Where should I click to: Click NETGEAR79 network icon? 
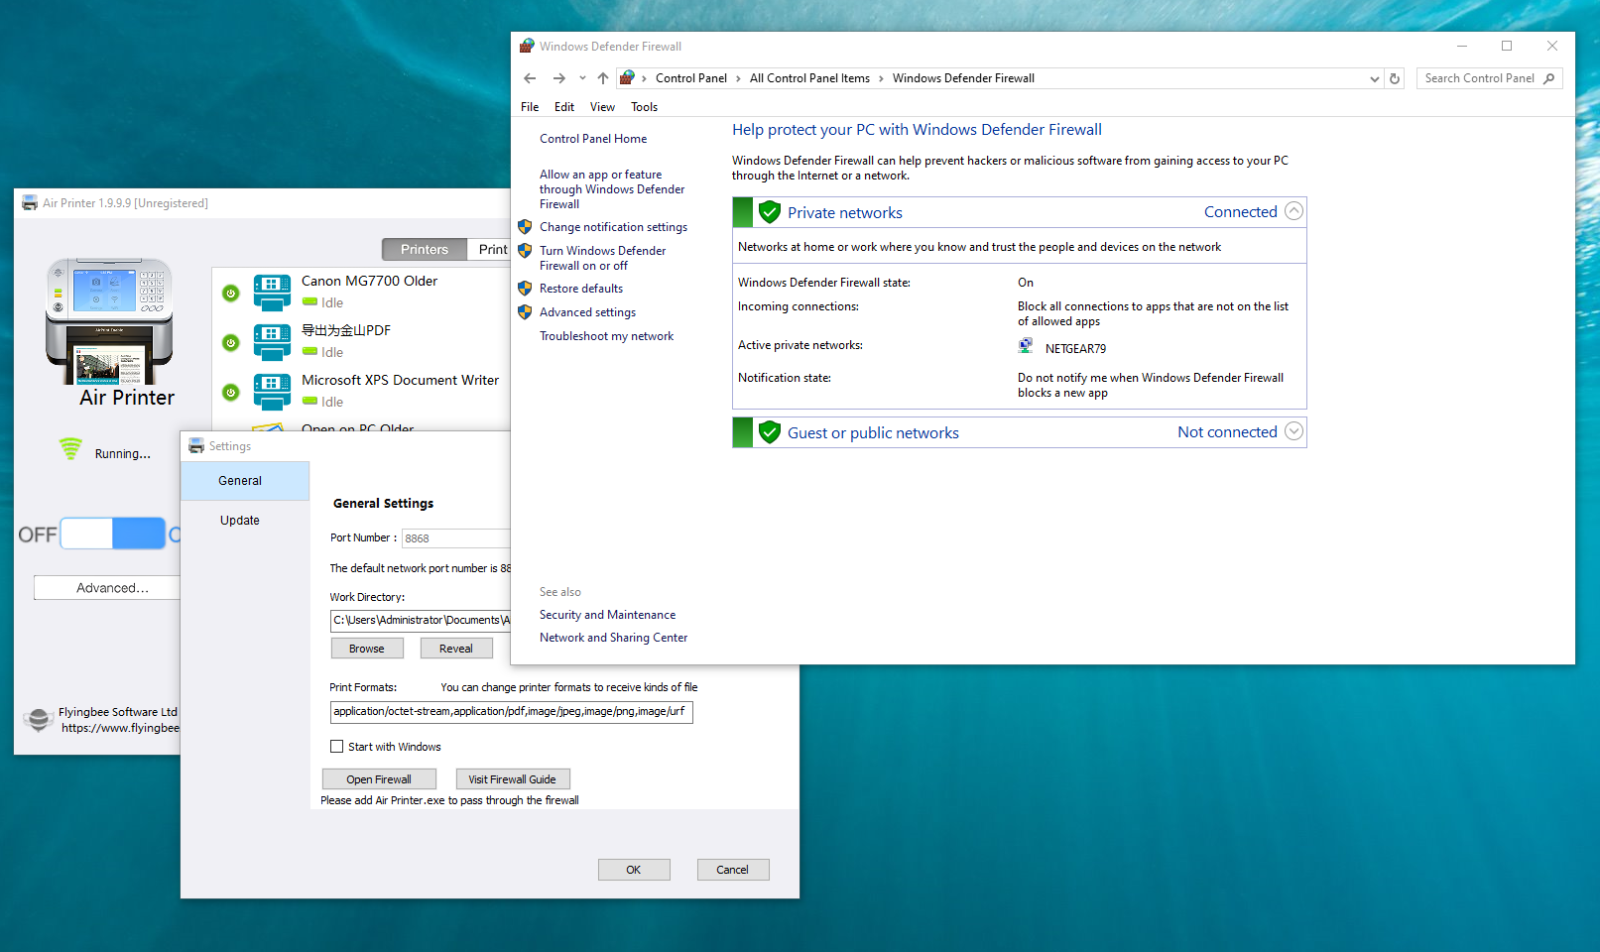click(x=1026, y=346)
